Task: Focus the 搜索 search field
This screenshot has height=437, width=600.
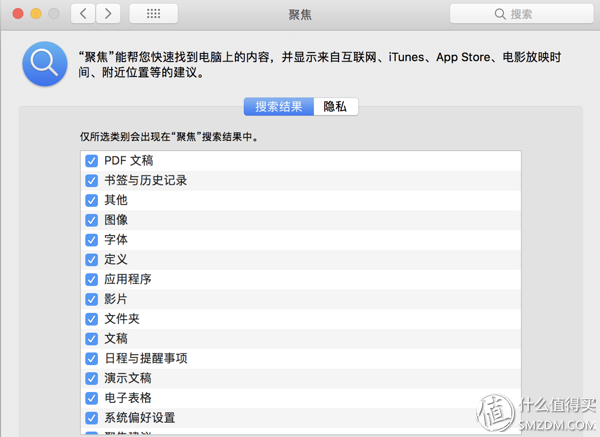Action: (x=522, y=14)
